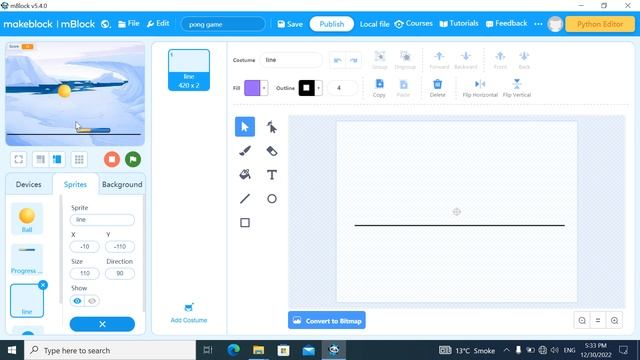
Task: Open the Outline color dropdown
Action: point(318,88)
